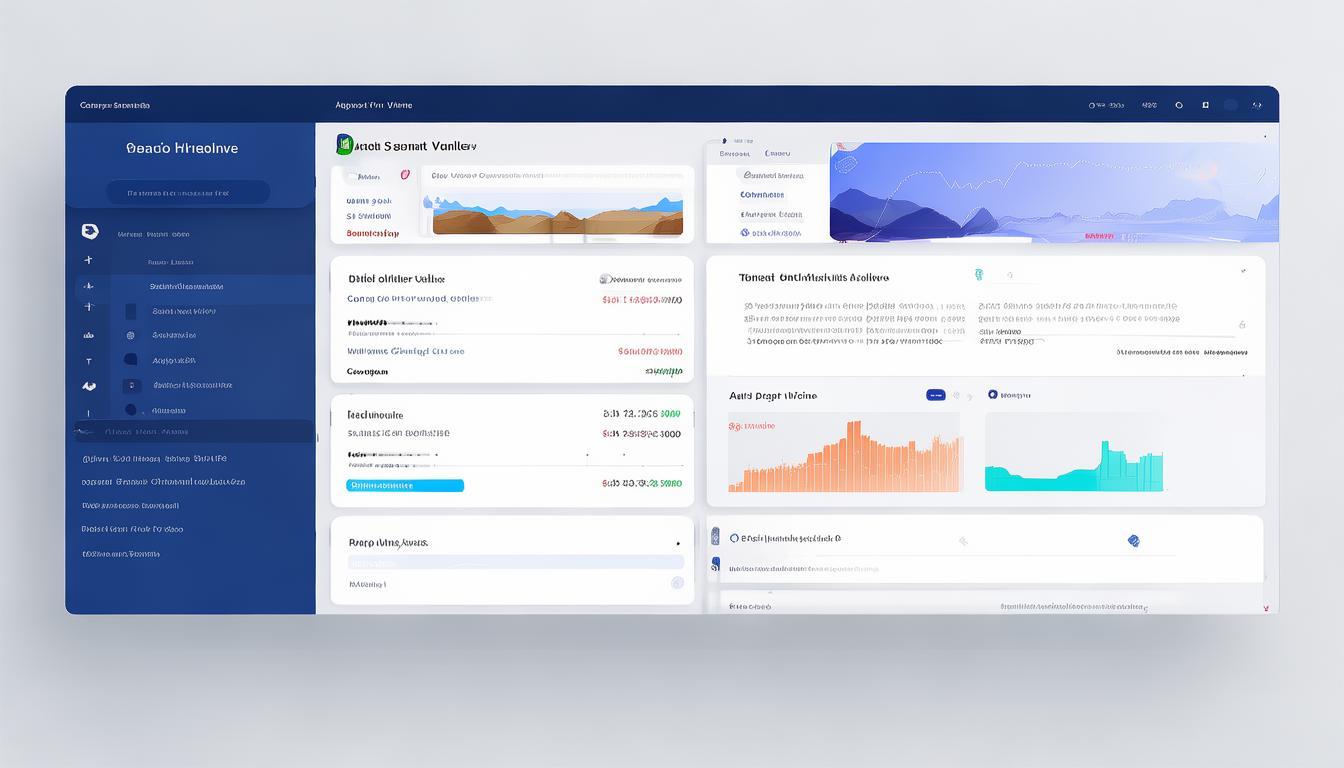
Task: Click the red circular icon in the top-left card
Action: pyautogui.click(x=405, y=175)
